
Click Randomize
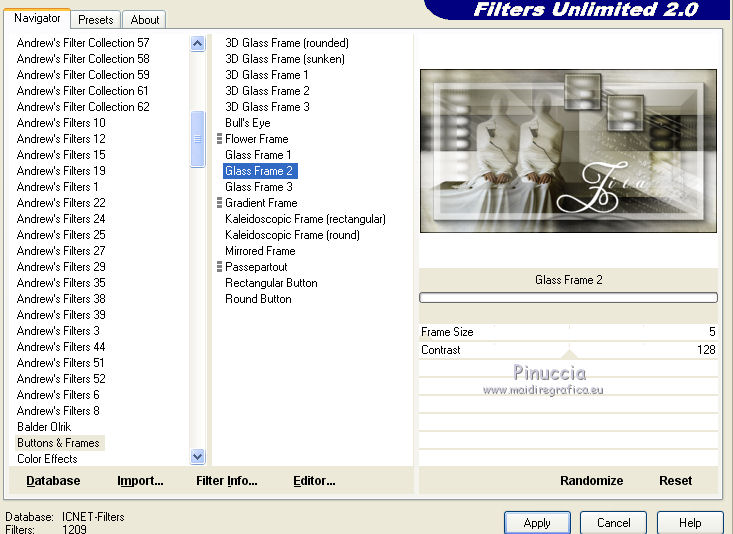point(591,481)
